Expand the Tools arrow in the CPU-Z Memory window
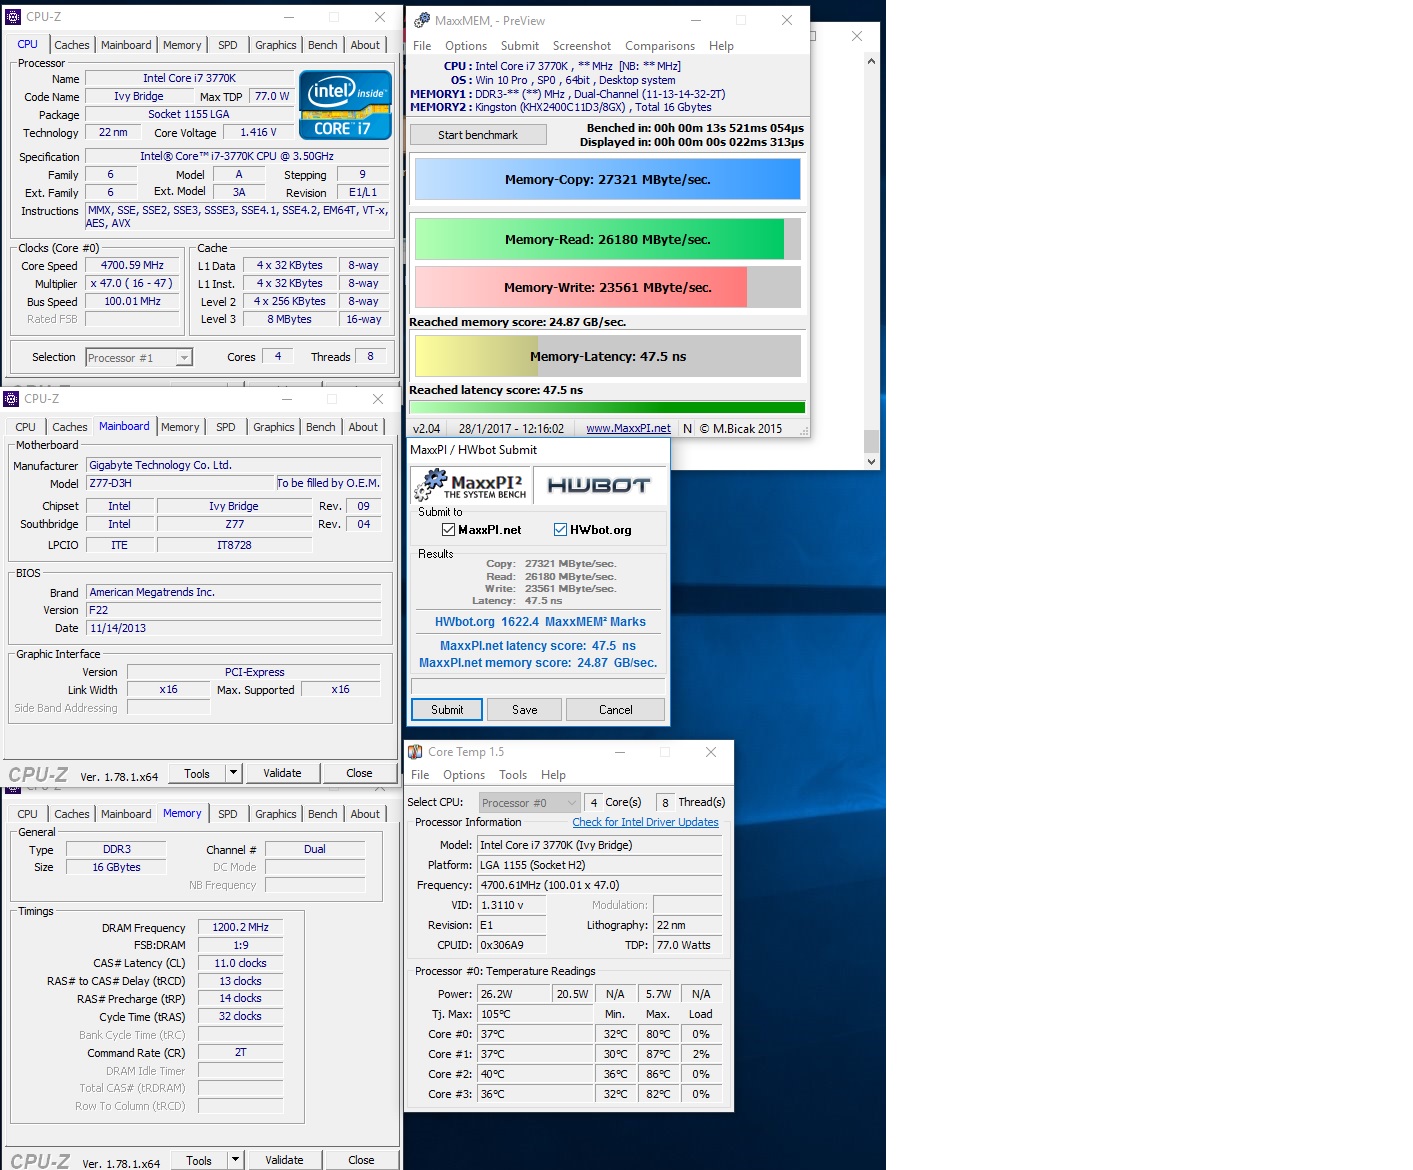The height and width of the screenshot is (1170, 1413). pos(236,1160)
